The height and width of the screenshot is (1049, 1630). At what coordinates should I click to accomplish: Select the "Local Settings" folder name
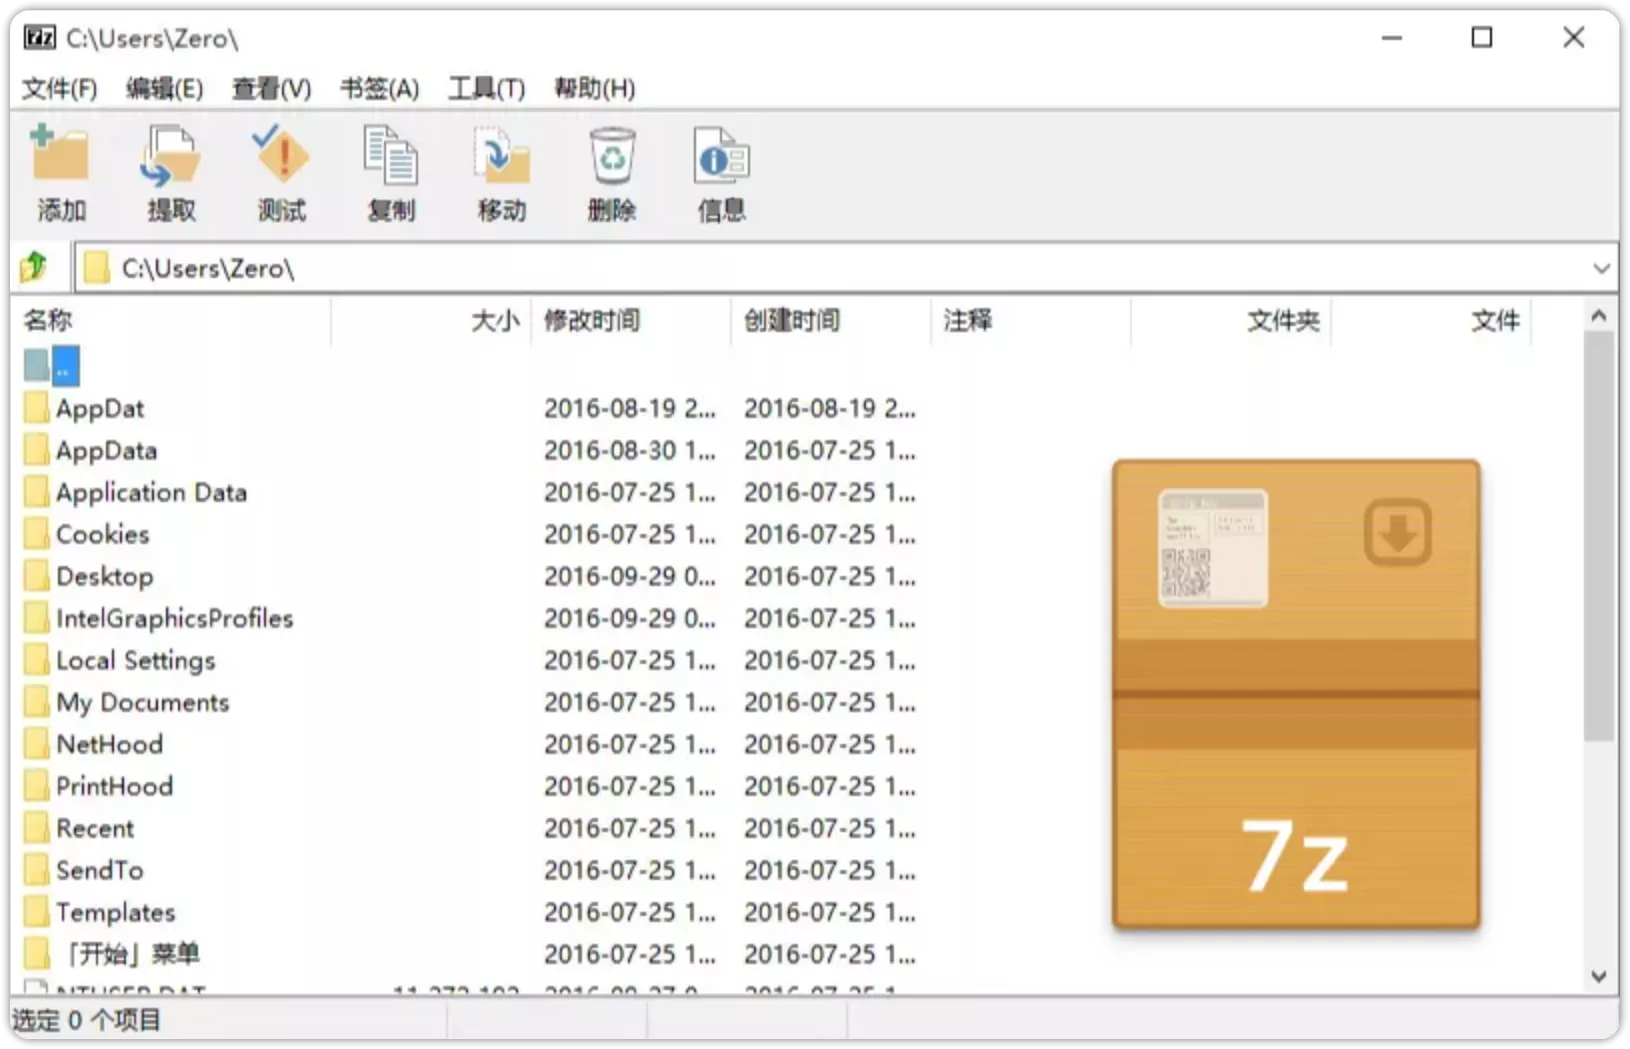coord(135,660)
